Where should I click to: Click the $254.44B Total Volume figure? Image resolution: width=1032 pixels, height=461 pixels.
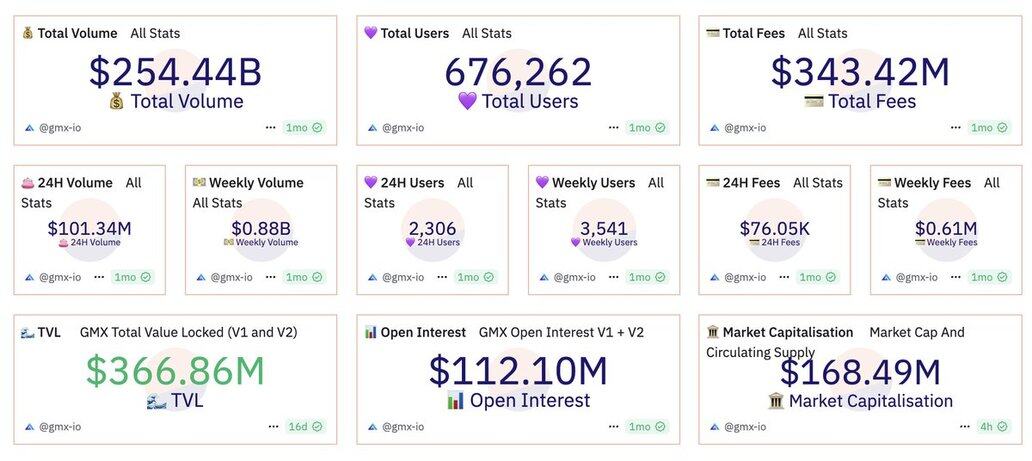(x=175, y=72)
